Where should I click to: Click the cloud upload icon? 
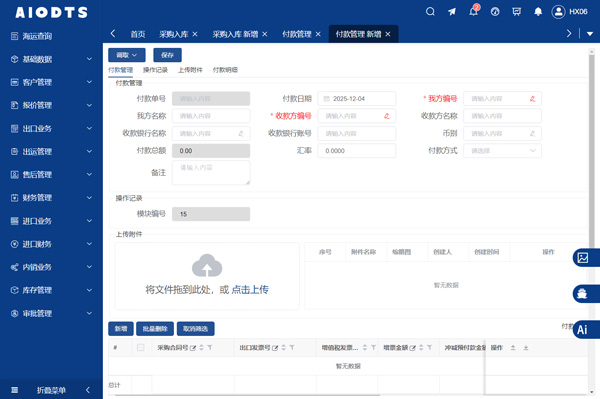[x=207, y=265]
